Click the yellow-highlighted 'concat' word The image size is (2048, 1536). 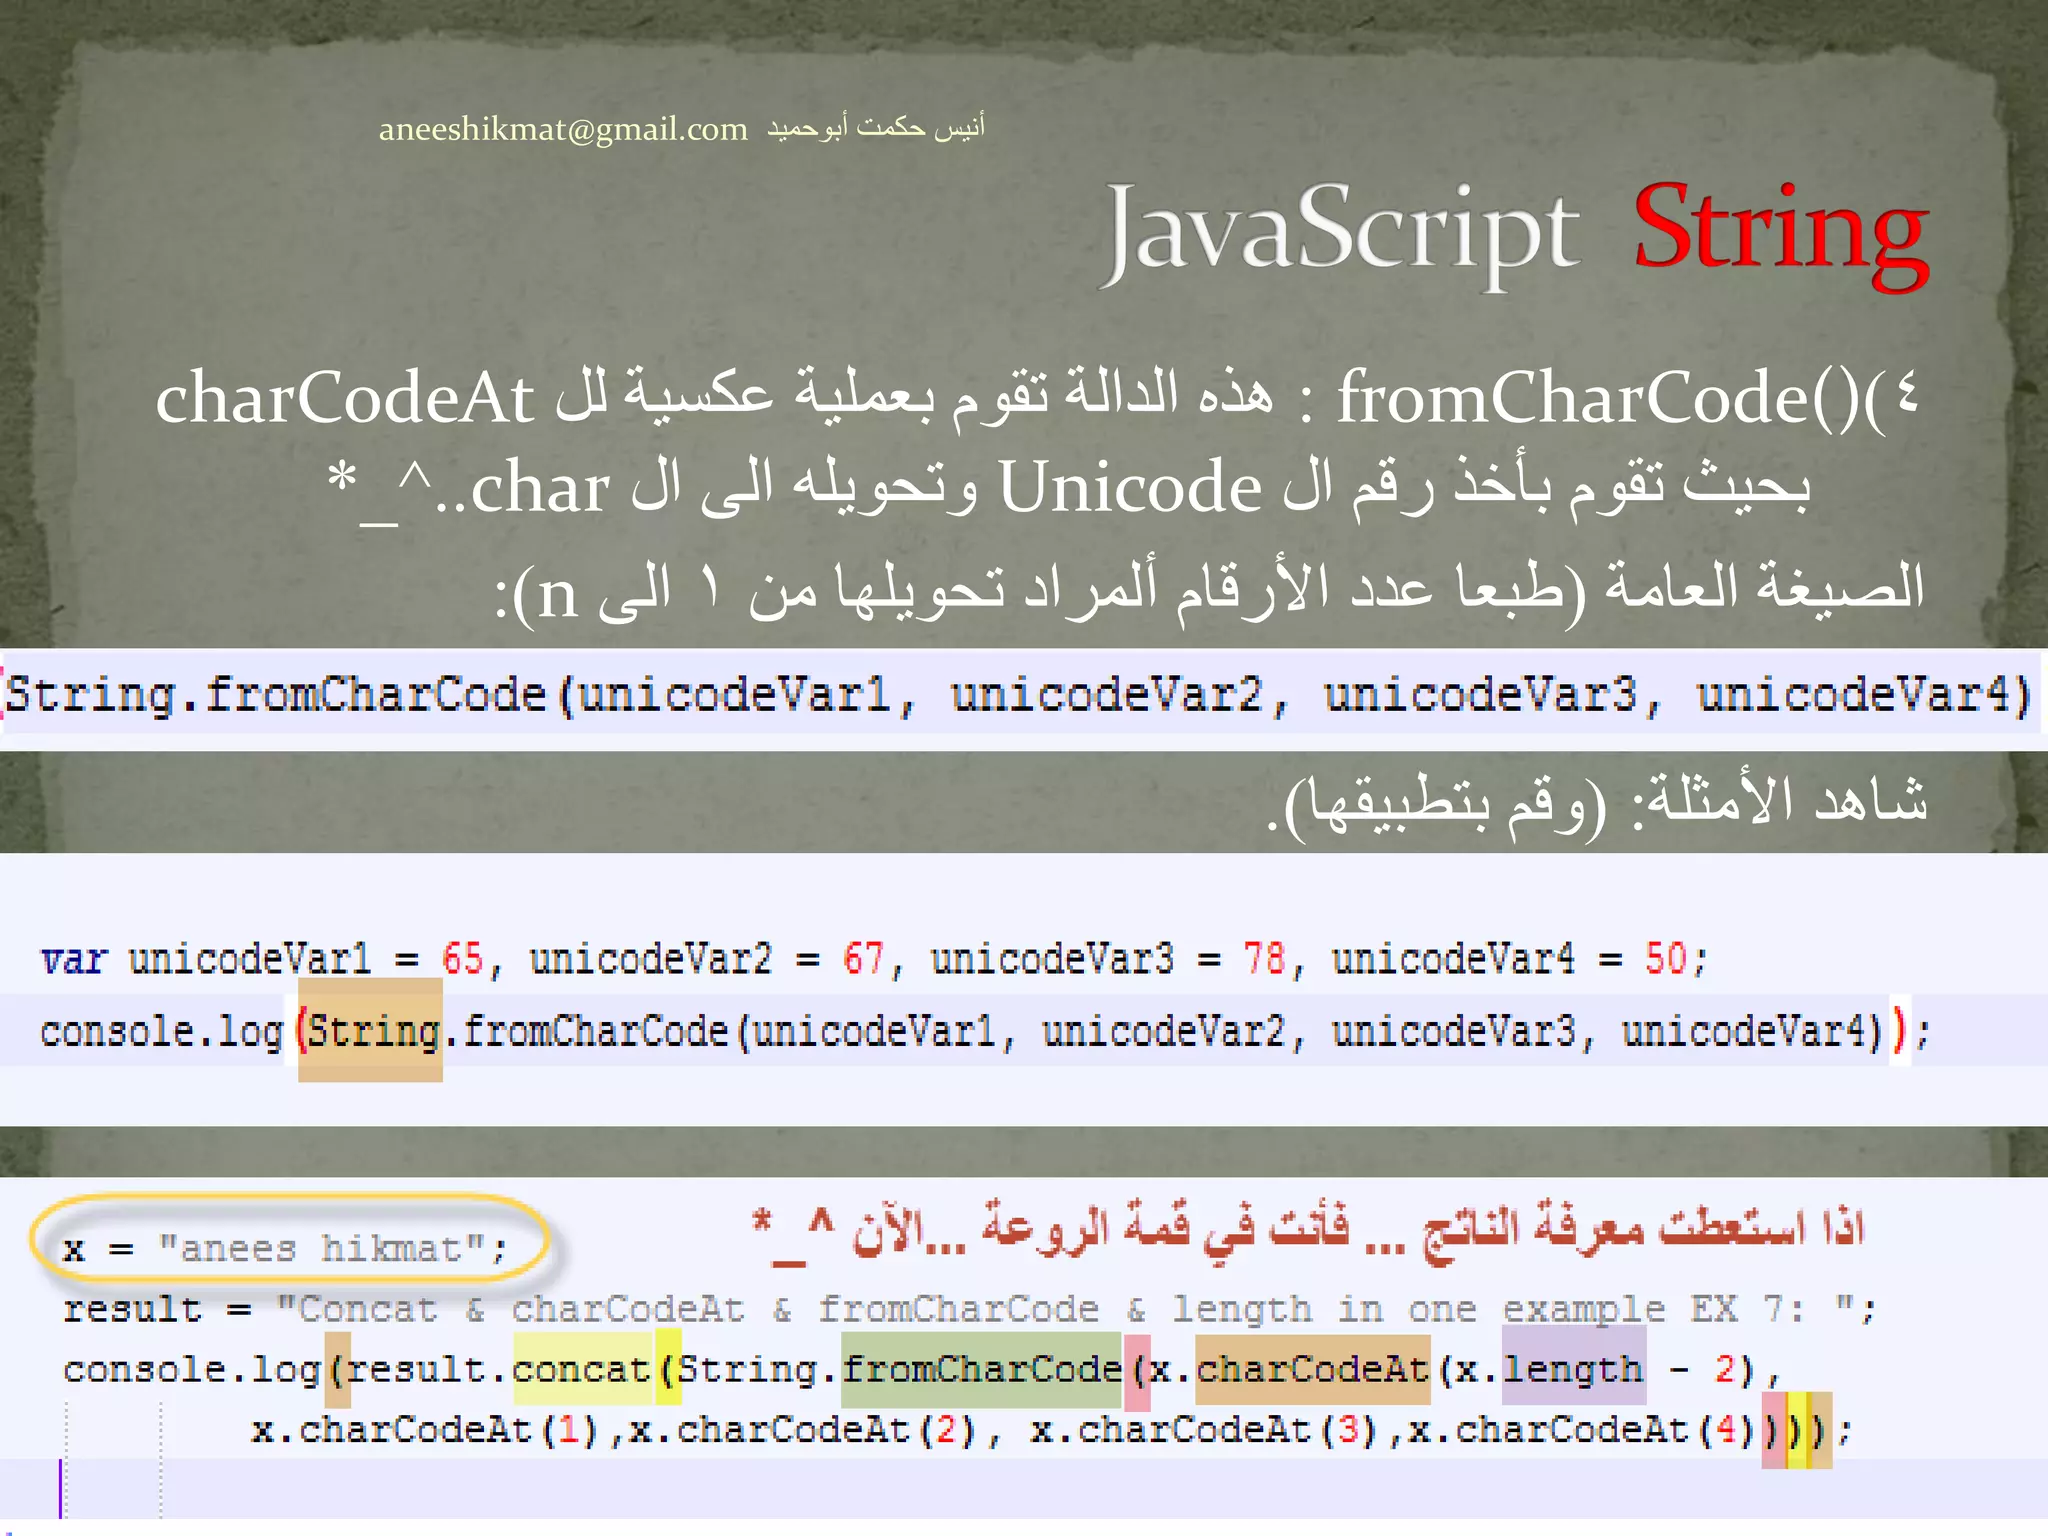click(x=582, y=1369)
